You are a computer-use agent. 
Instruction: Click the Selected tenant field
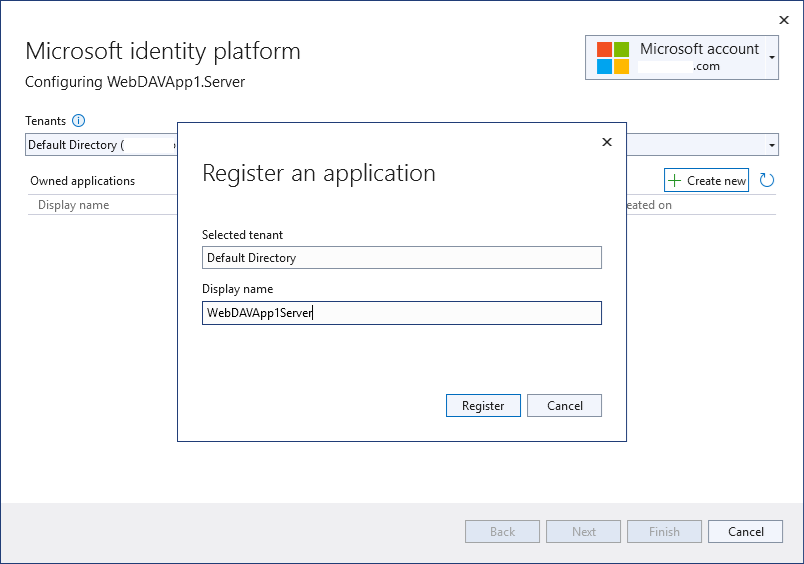[x=402, y=257]
